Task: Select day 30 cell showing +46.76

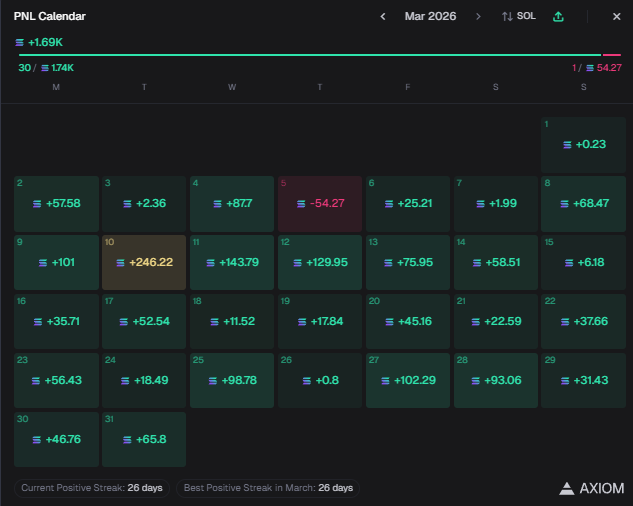Action: [x=57, y=440]
